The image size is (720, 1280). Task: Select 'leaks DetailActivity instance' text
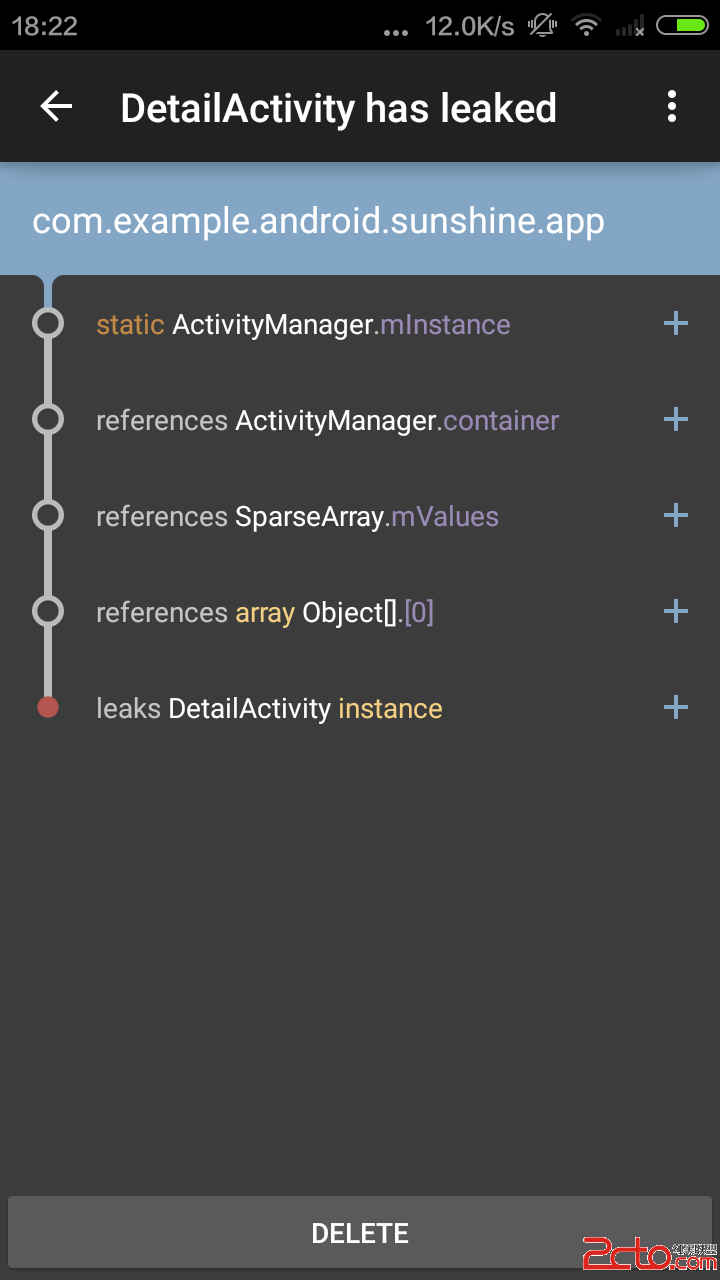point(269,709)
